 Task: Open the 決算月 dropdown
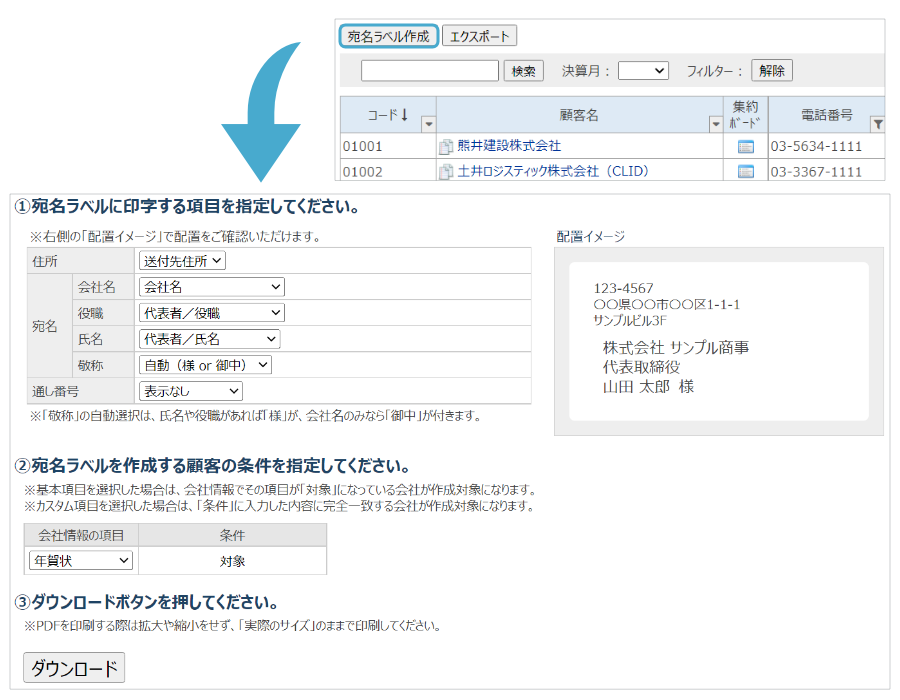(x=642, y=71)
